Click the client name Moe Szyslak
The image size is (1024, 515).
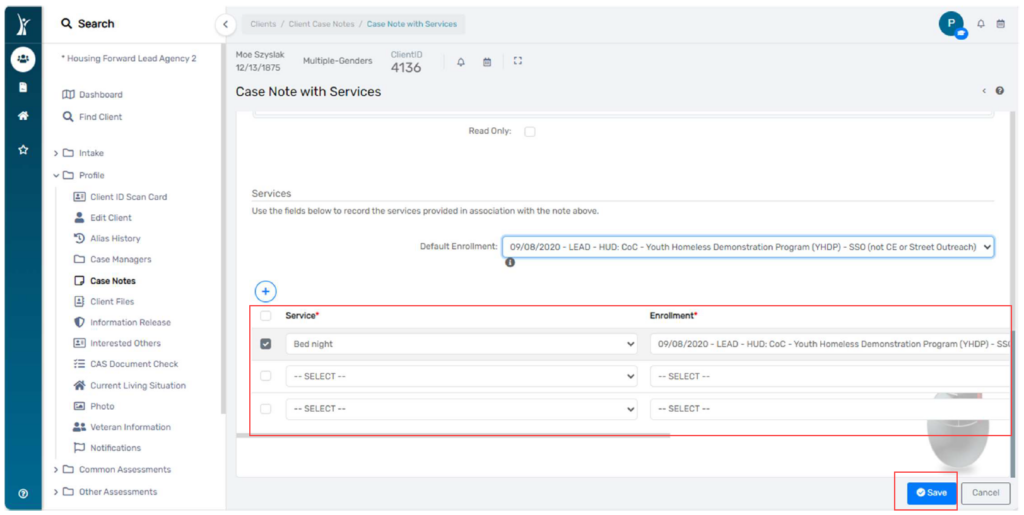click(x=260, y=55)
